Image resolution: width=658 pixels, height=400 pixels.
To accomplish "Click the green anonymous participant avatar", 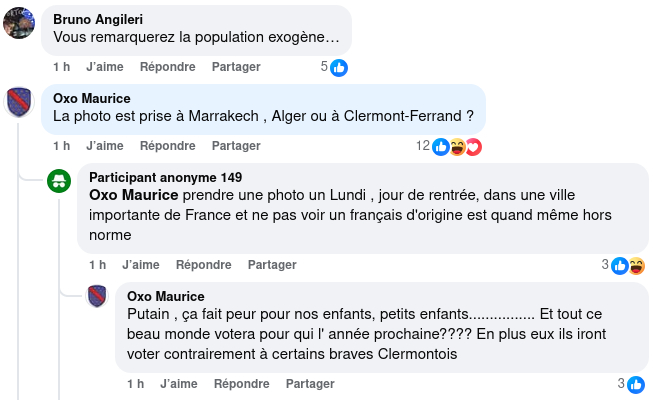I will pos(59,181).
